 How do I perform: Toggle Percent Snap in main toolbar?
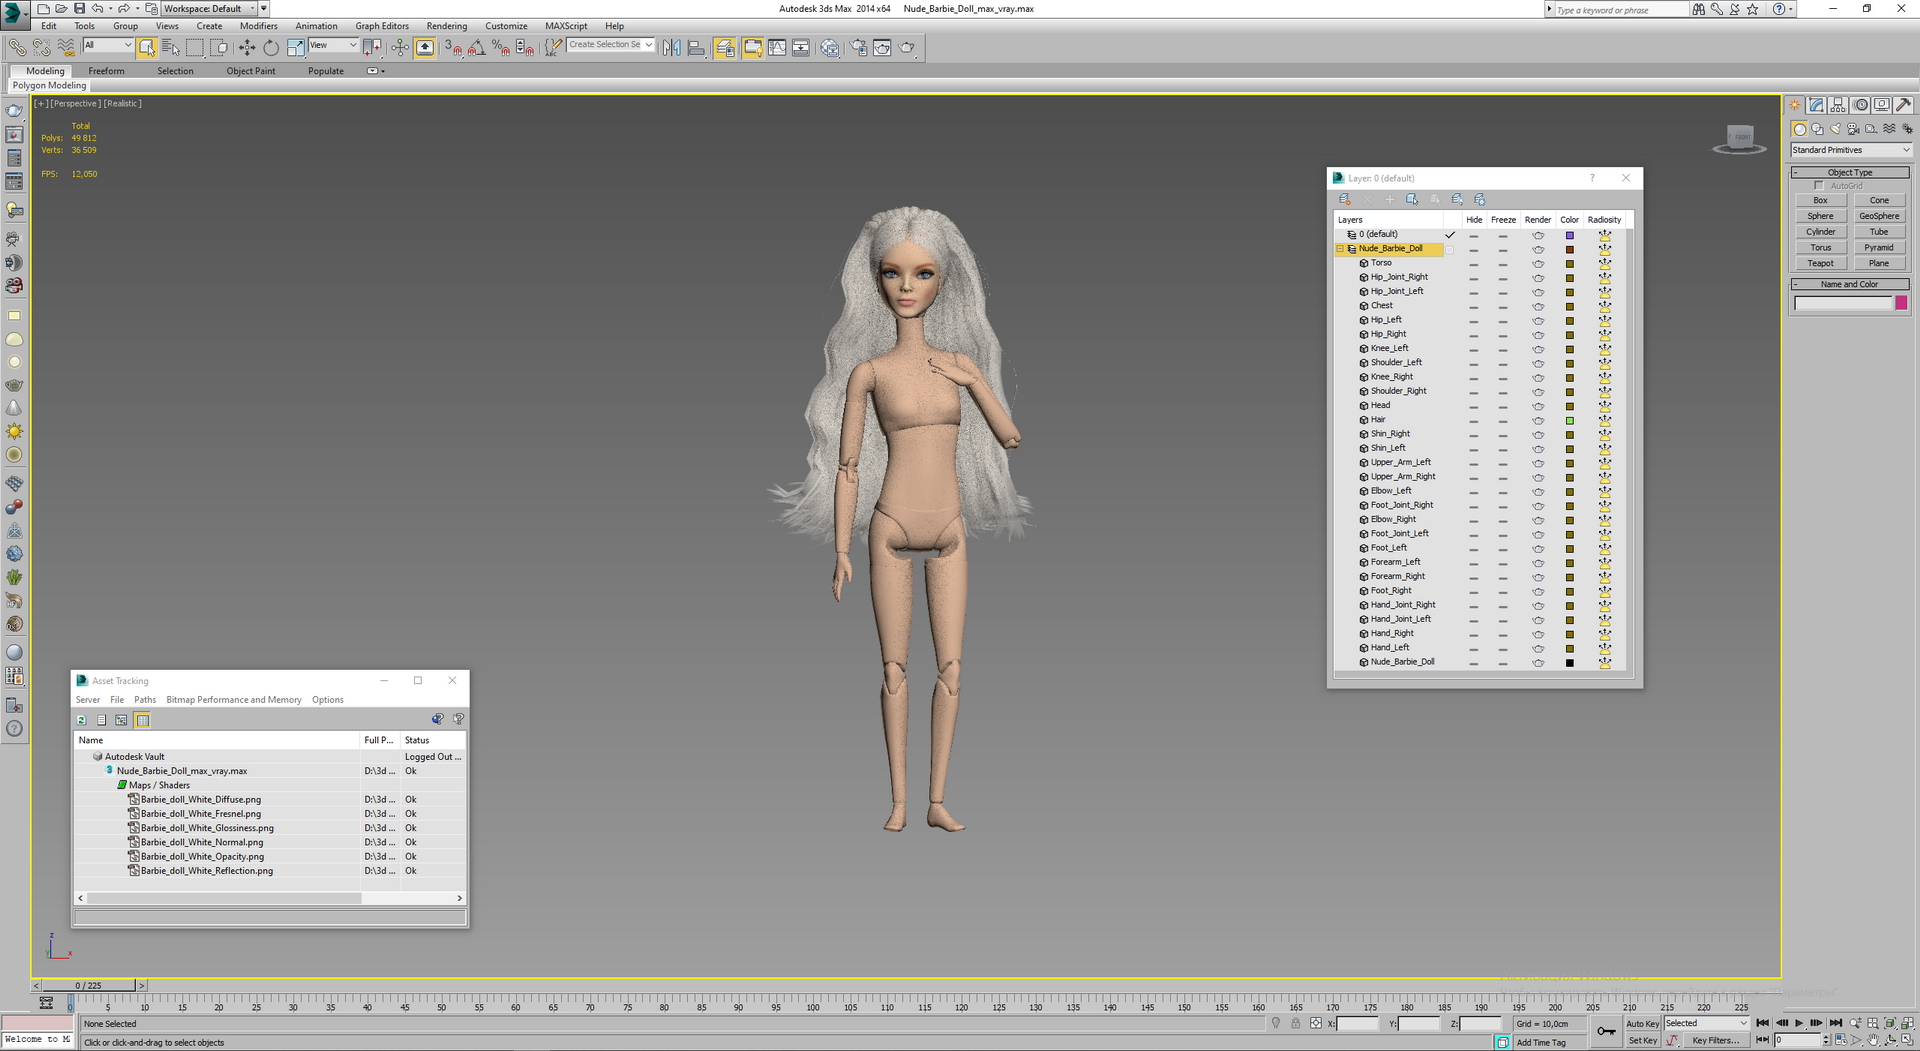pos(500,47)
